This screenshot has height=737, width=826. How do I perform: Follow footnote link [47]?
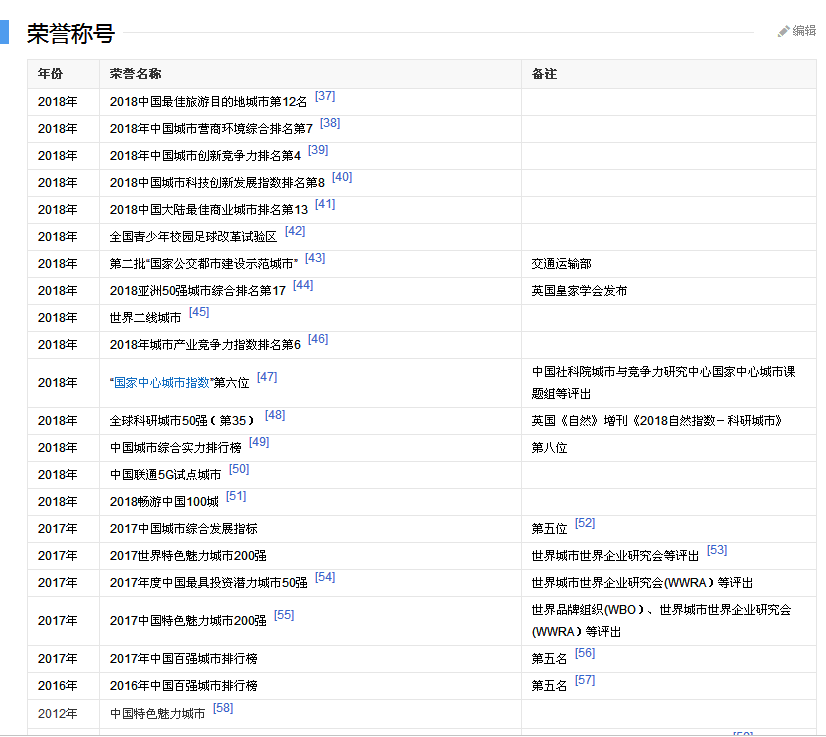(267, 377)
